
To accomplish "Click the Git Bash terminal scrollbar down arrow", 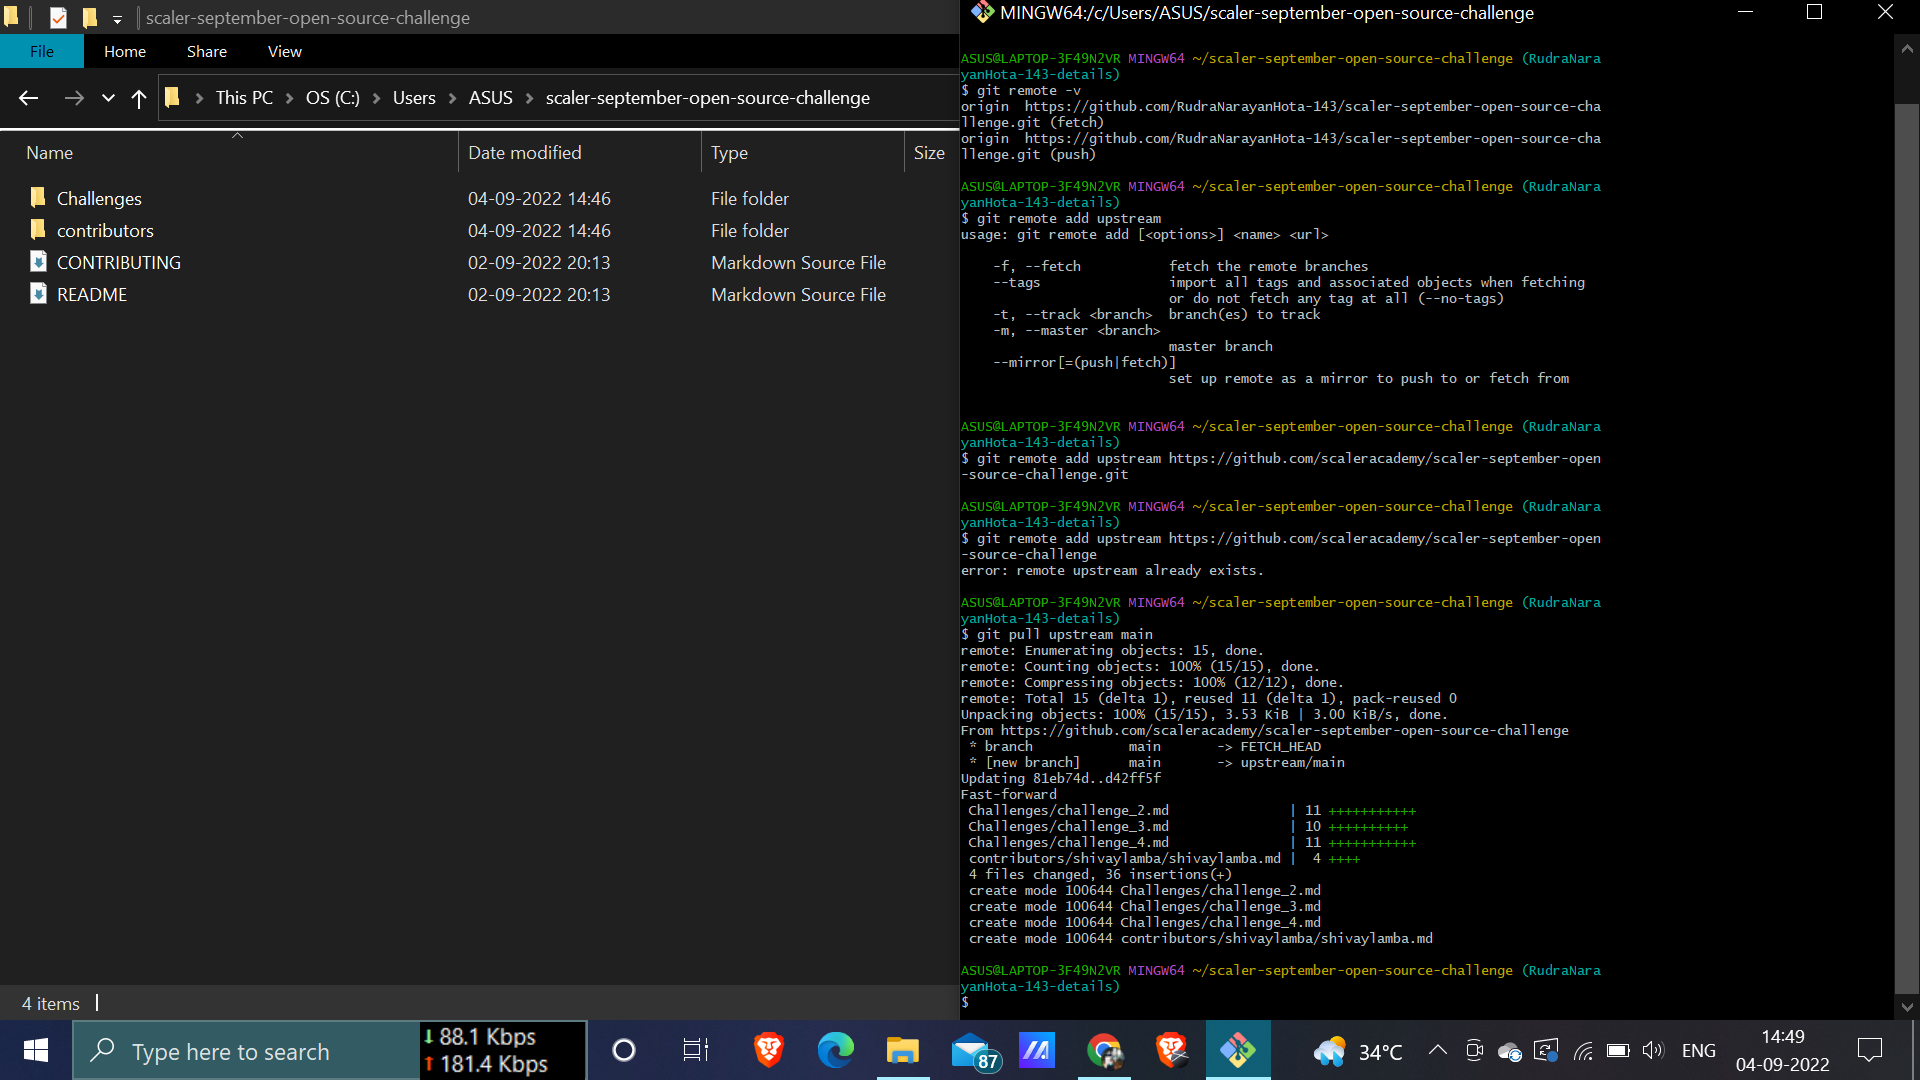I will [x=1906, y=1007].
